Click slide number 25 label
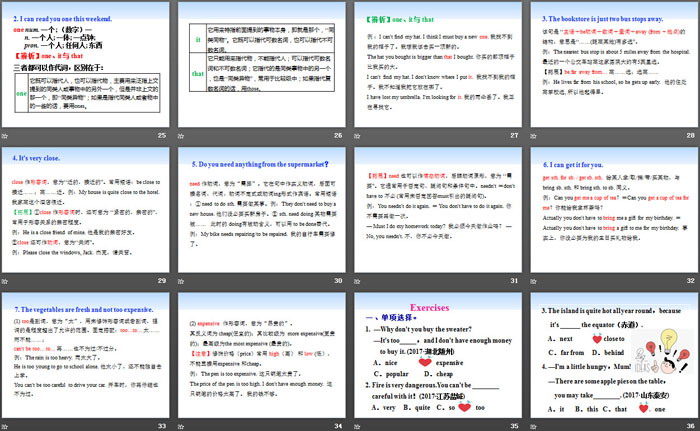Image resolution: width=700 pixels, height=431 pixels. (162, 135)
